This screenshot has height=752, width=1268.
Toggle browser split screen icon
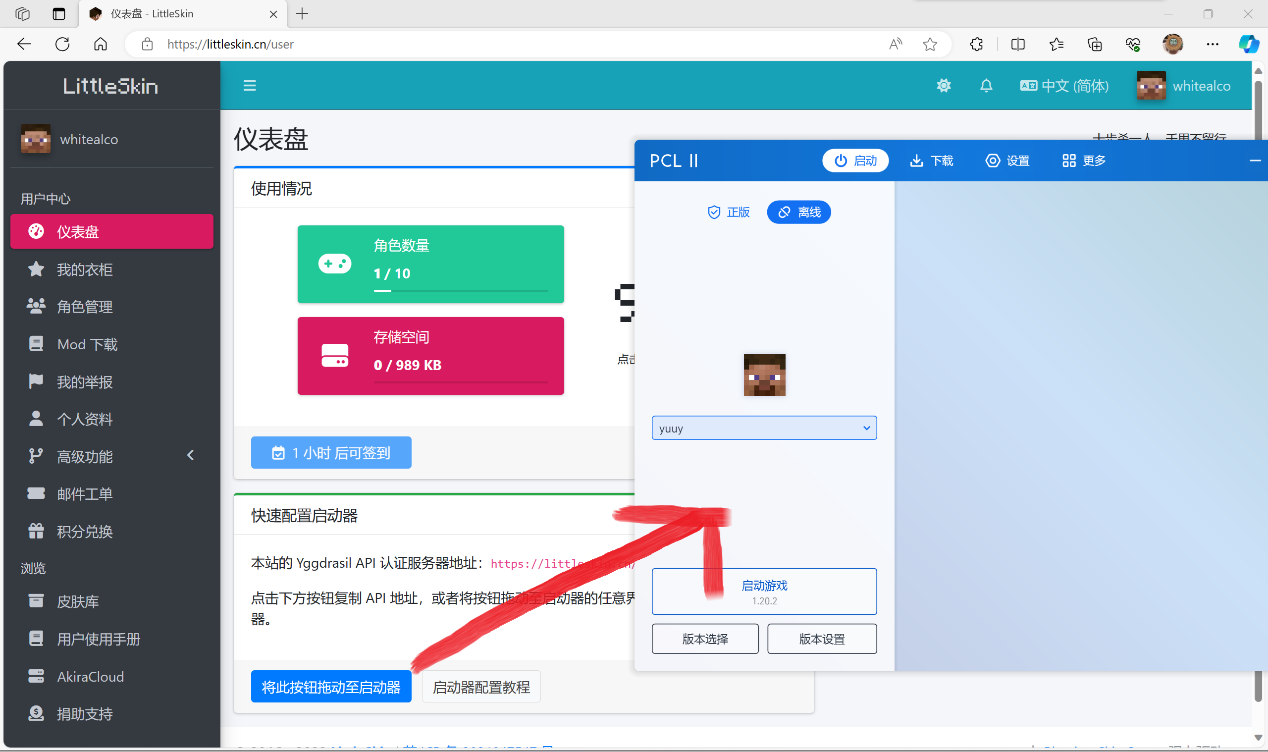click(x=1018, y=44)
